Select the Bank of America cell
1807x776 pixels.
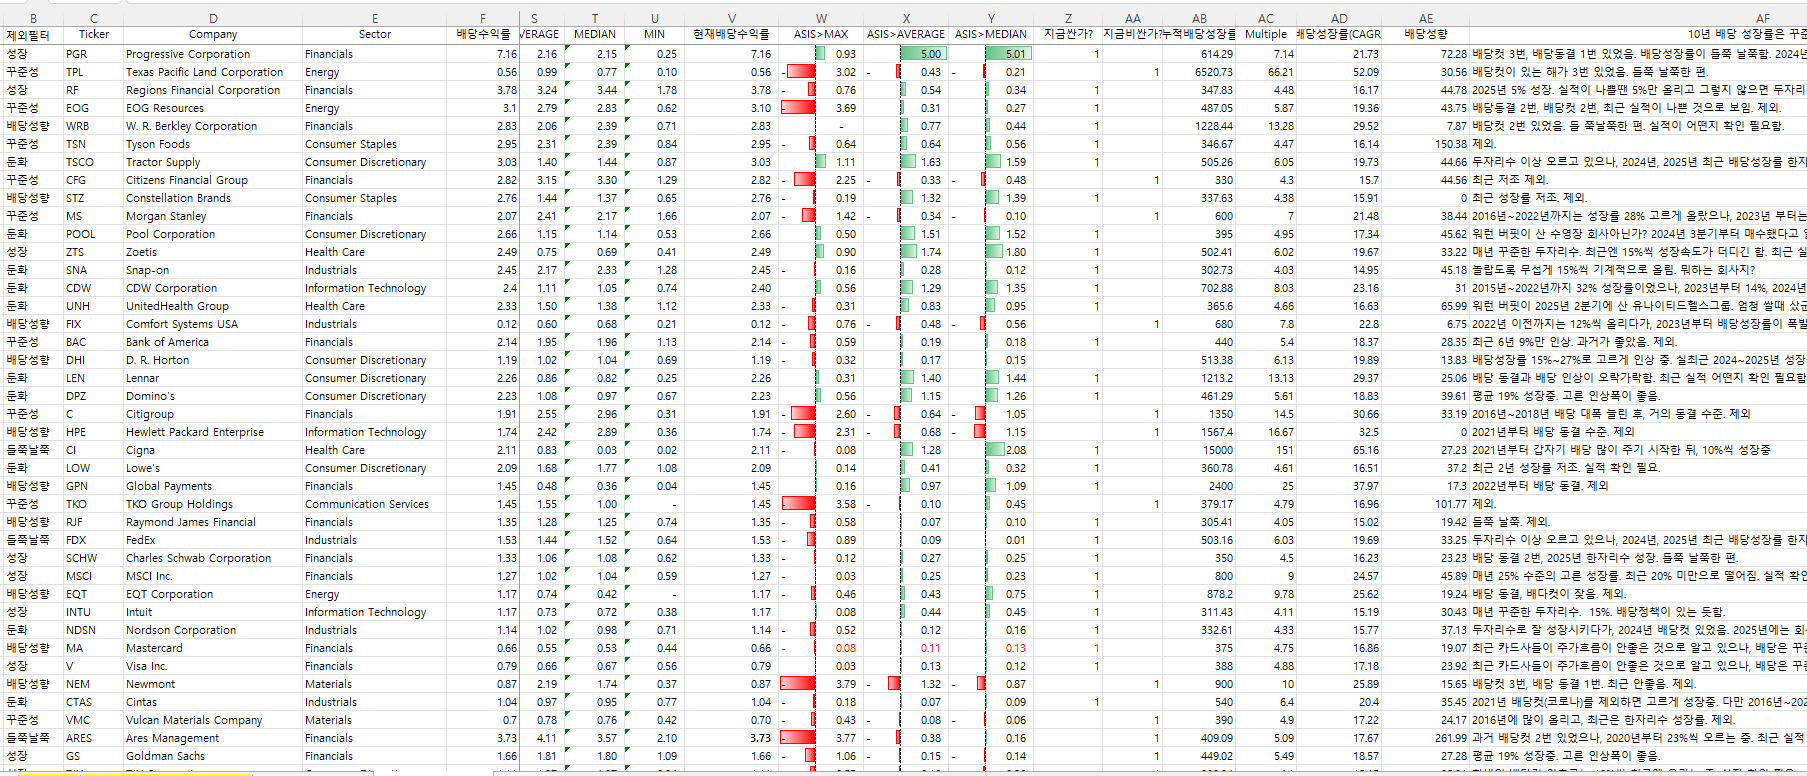(x=213, y=342)
